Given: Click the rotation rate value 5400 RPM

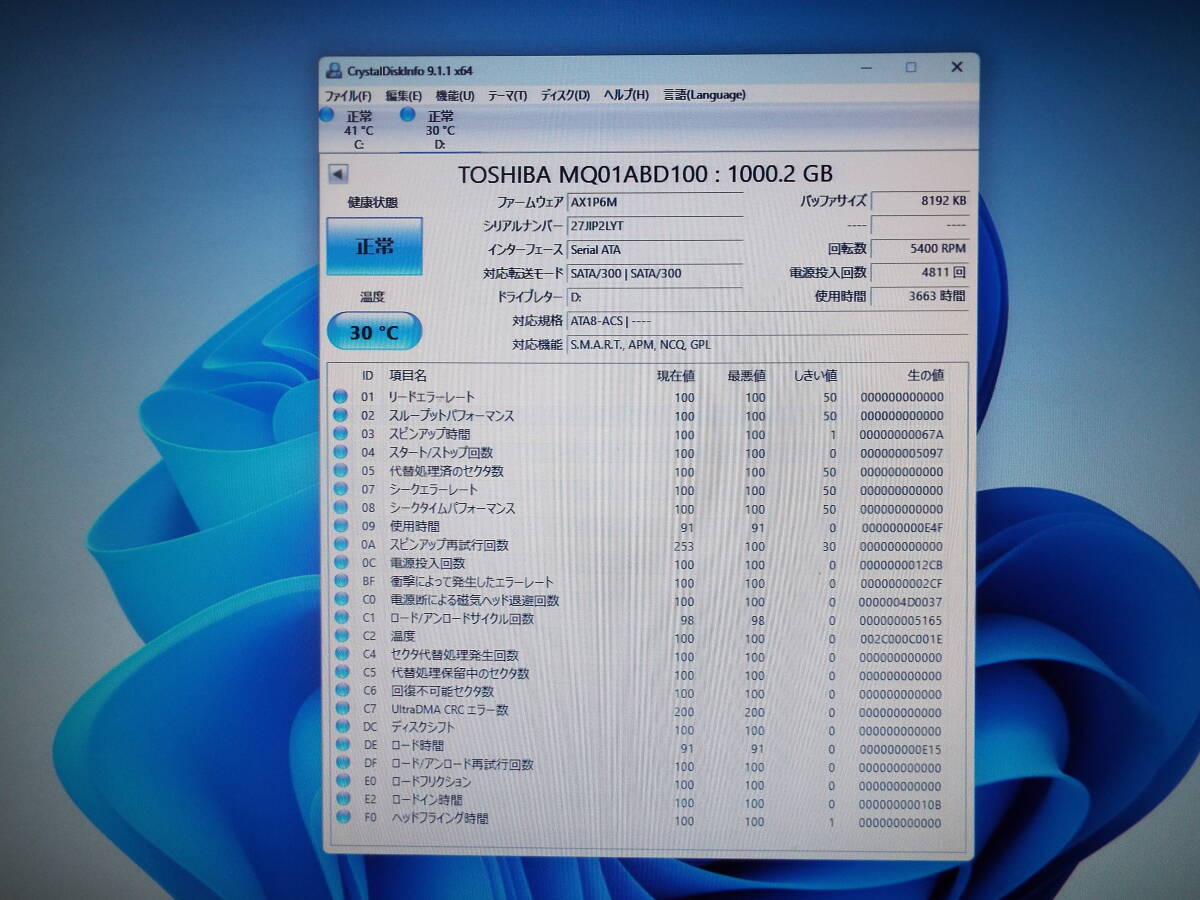Looking at the screenshot, I should click(x=919, y=249).
